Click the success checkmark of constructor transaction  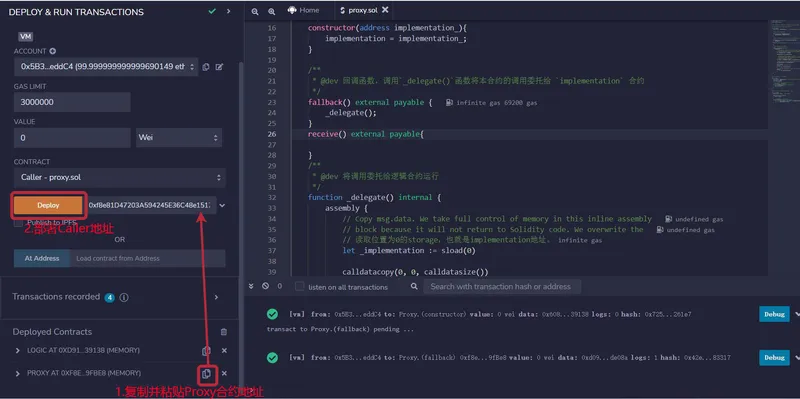(x=272, y=314)
